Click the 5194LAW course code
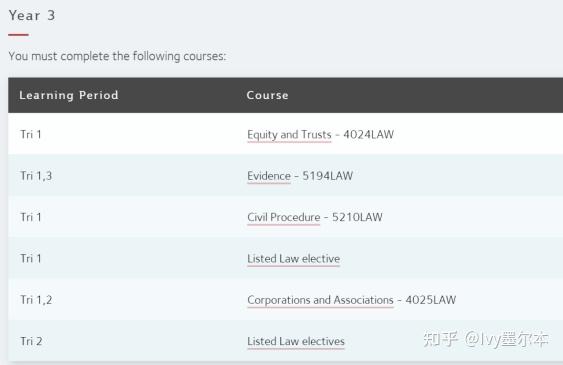Viewport: 563px width, 365px height. click(x=327, y=176)
